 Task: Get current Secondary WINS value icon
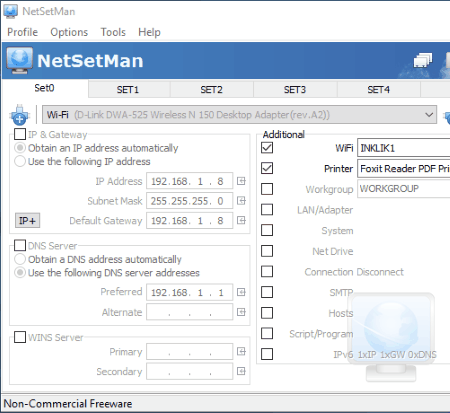pos(241,371)
